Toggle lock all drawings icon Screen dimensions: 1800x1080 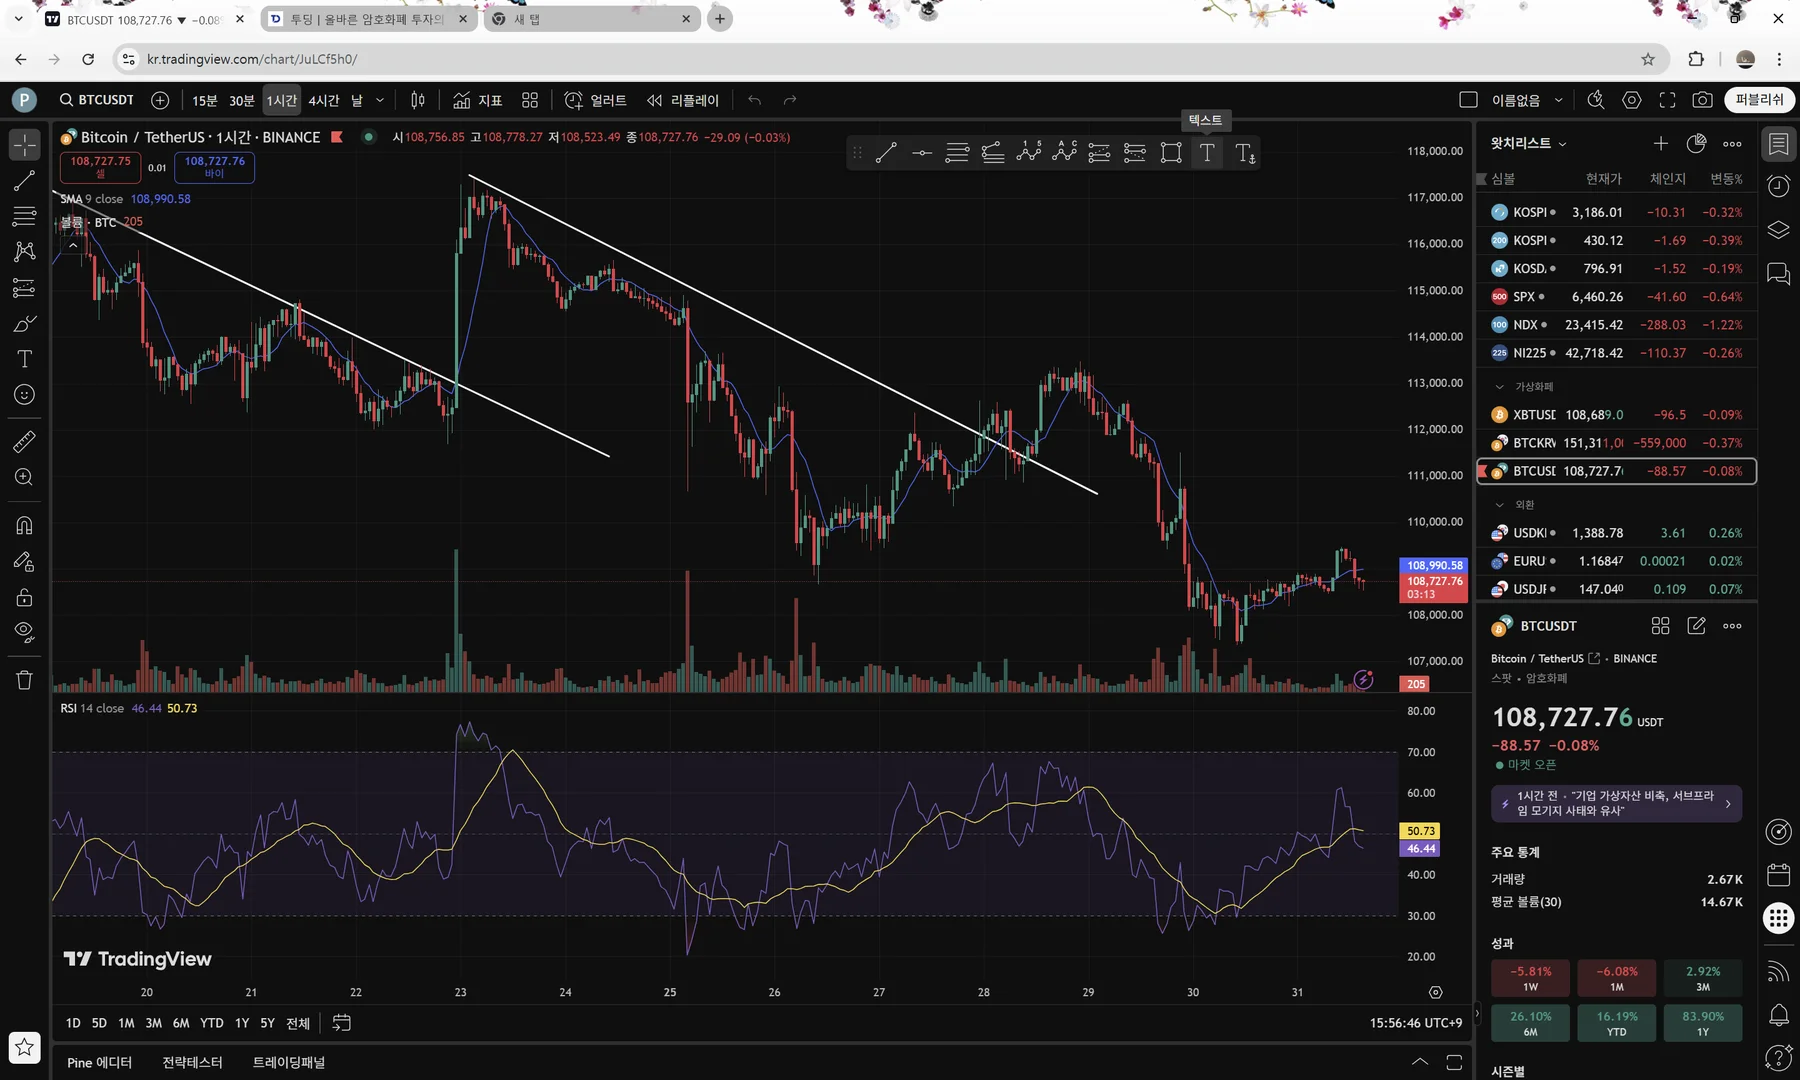click(x=24, y=598)
